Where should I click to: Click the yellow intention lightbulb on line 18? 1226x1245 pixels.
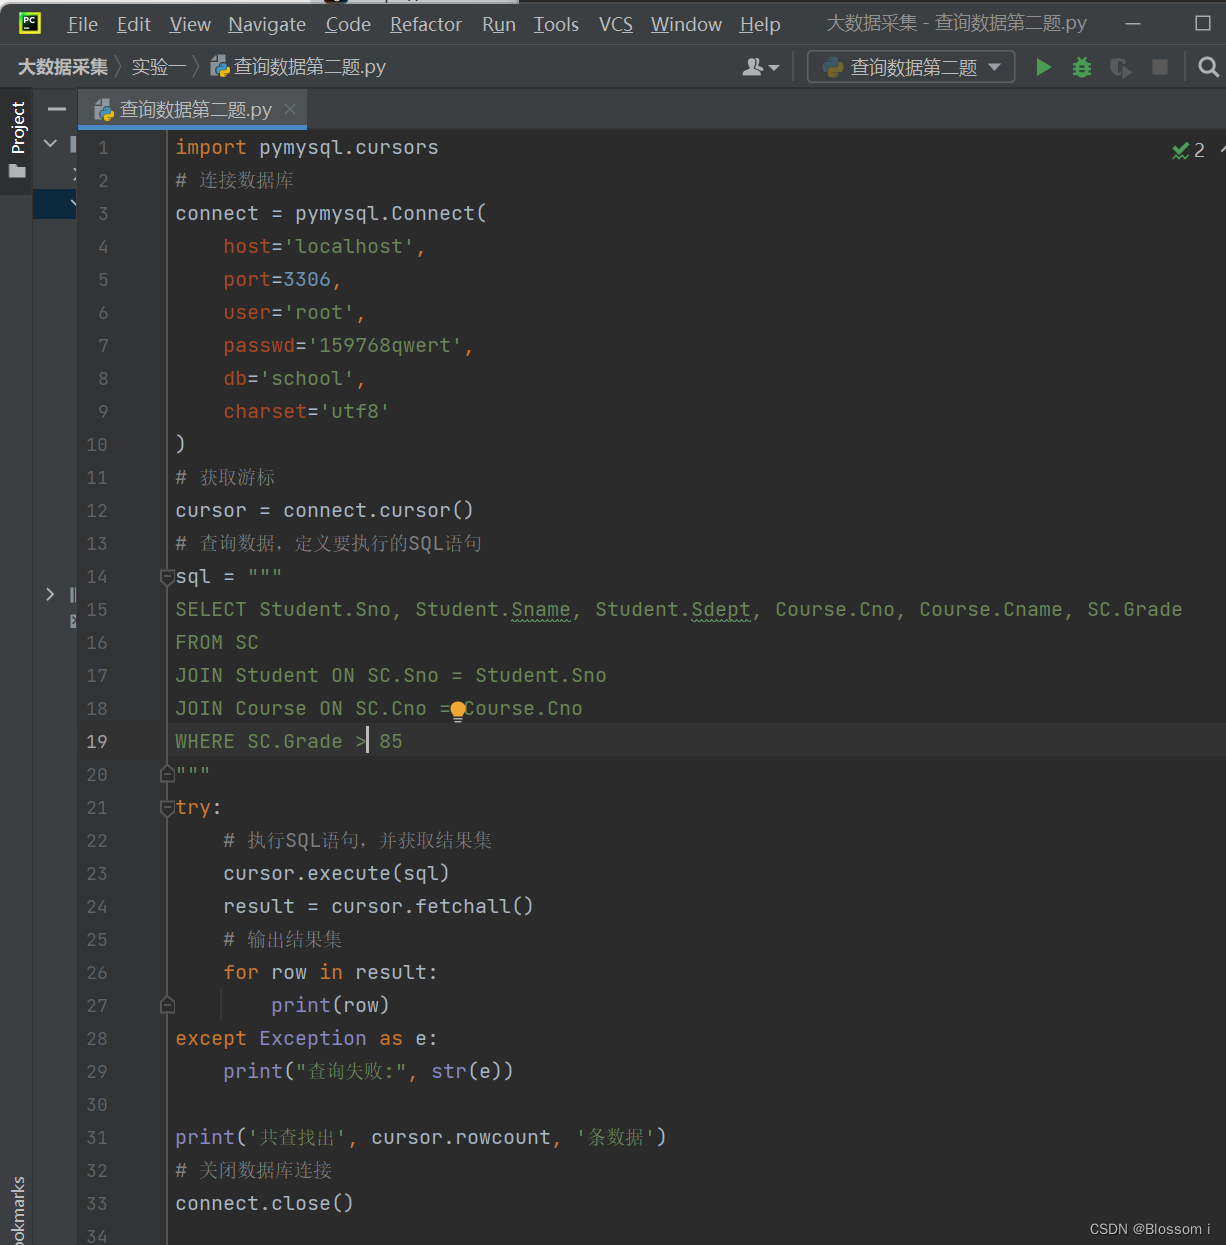[x=458, y=711]
